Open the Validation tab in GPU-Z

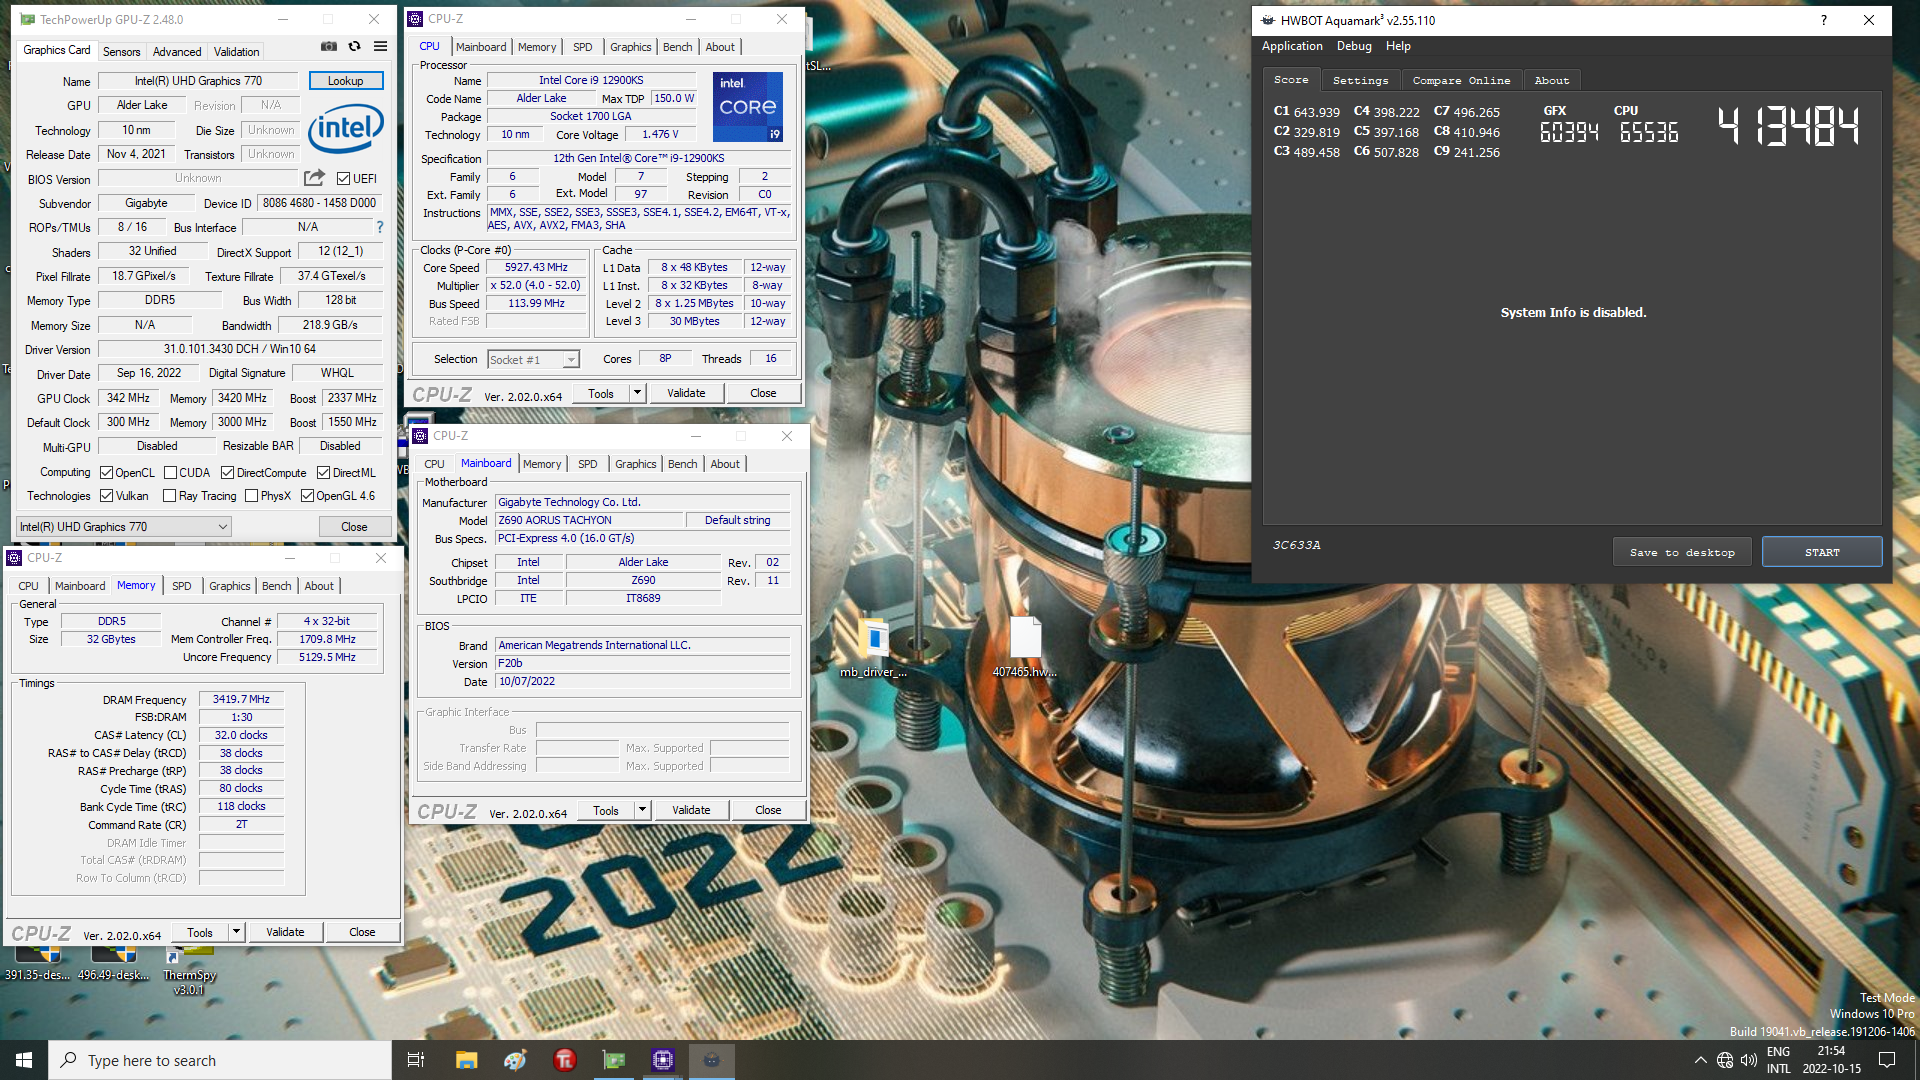click(x=237, y=52)
